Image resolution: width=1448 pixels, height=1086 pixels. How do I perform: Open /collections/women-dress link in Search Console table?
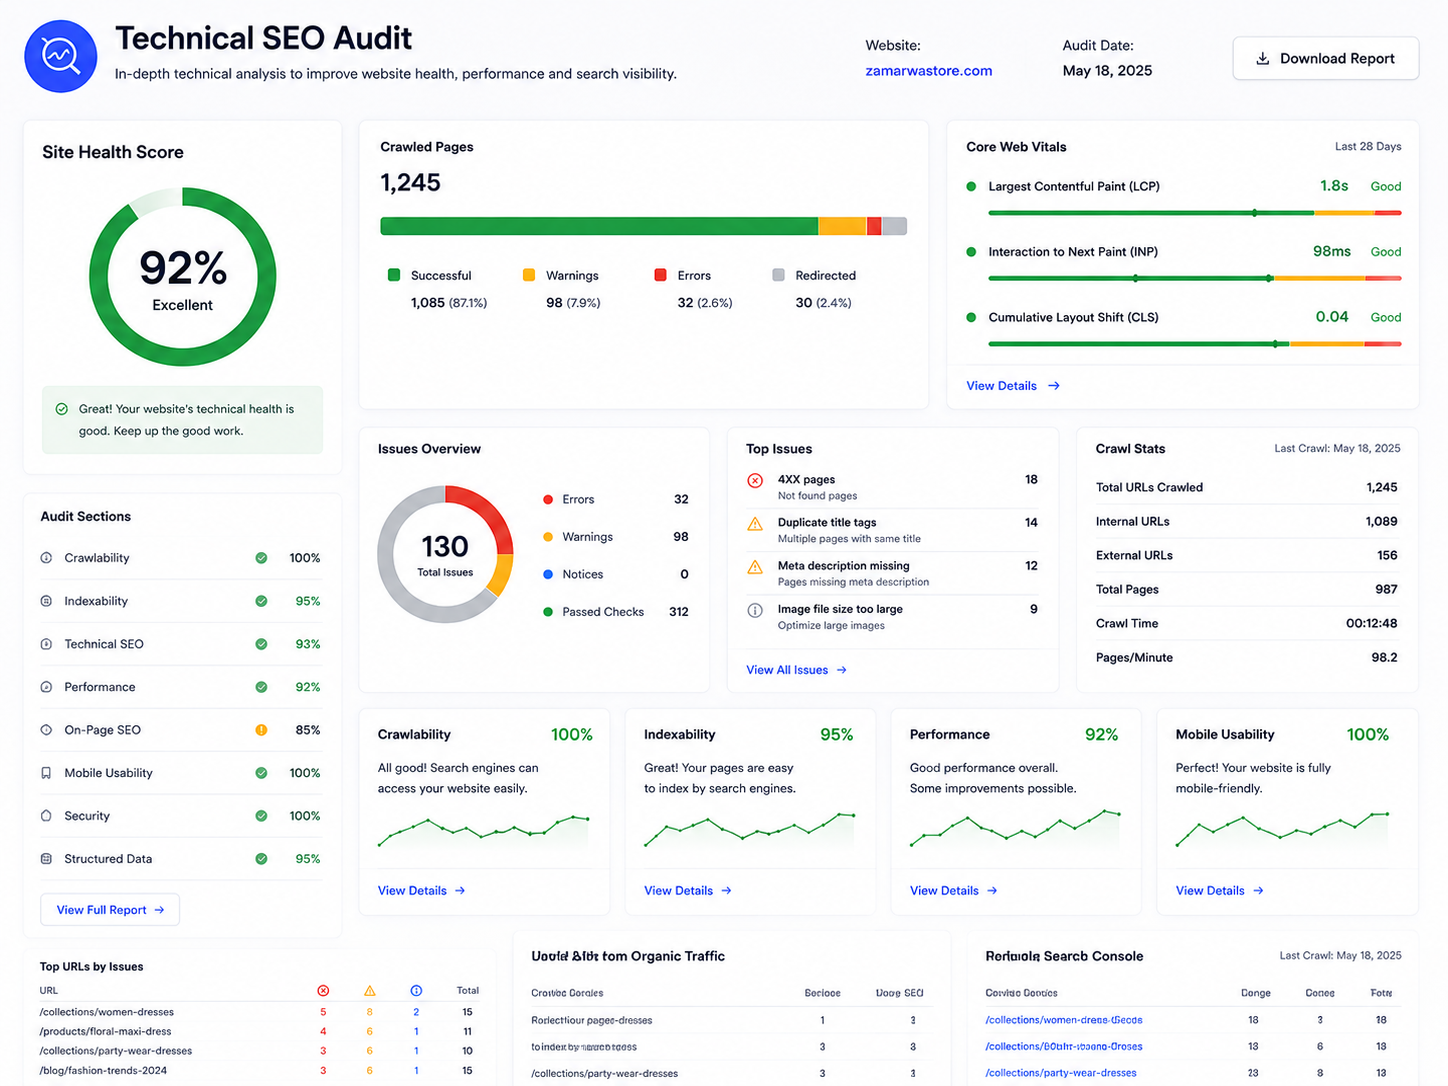1064,1020
